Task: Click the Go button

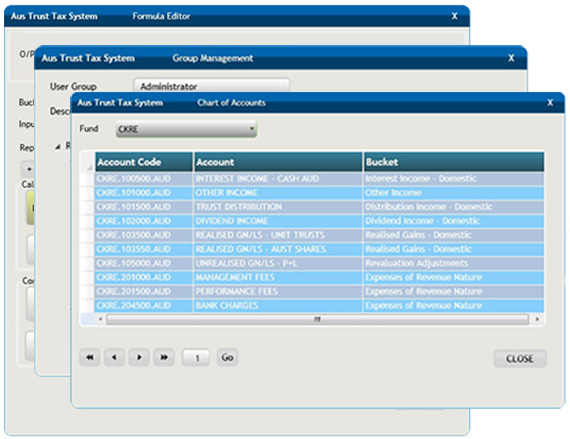Action: coord(228,358)
